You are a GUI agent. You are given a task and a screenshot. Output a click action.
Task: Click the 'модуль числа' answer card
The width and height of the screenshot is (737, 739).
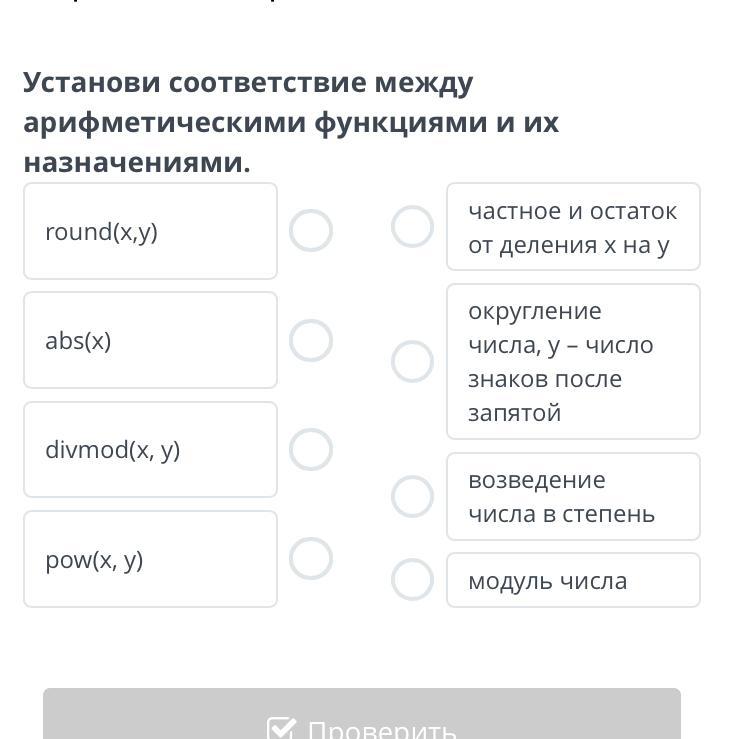click(x=573, y=580)
